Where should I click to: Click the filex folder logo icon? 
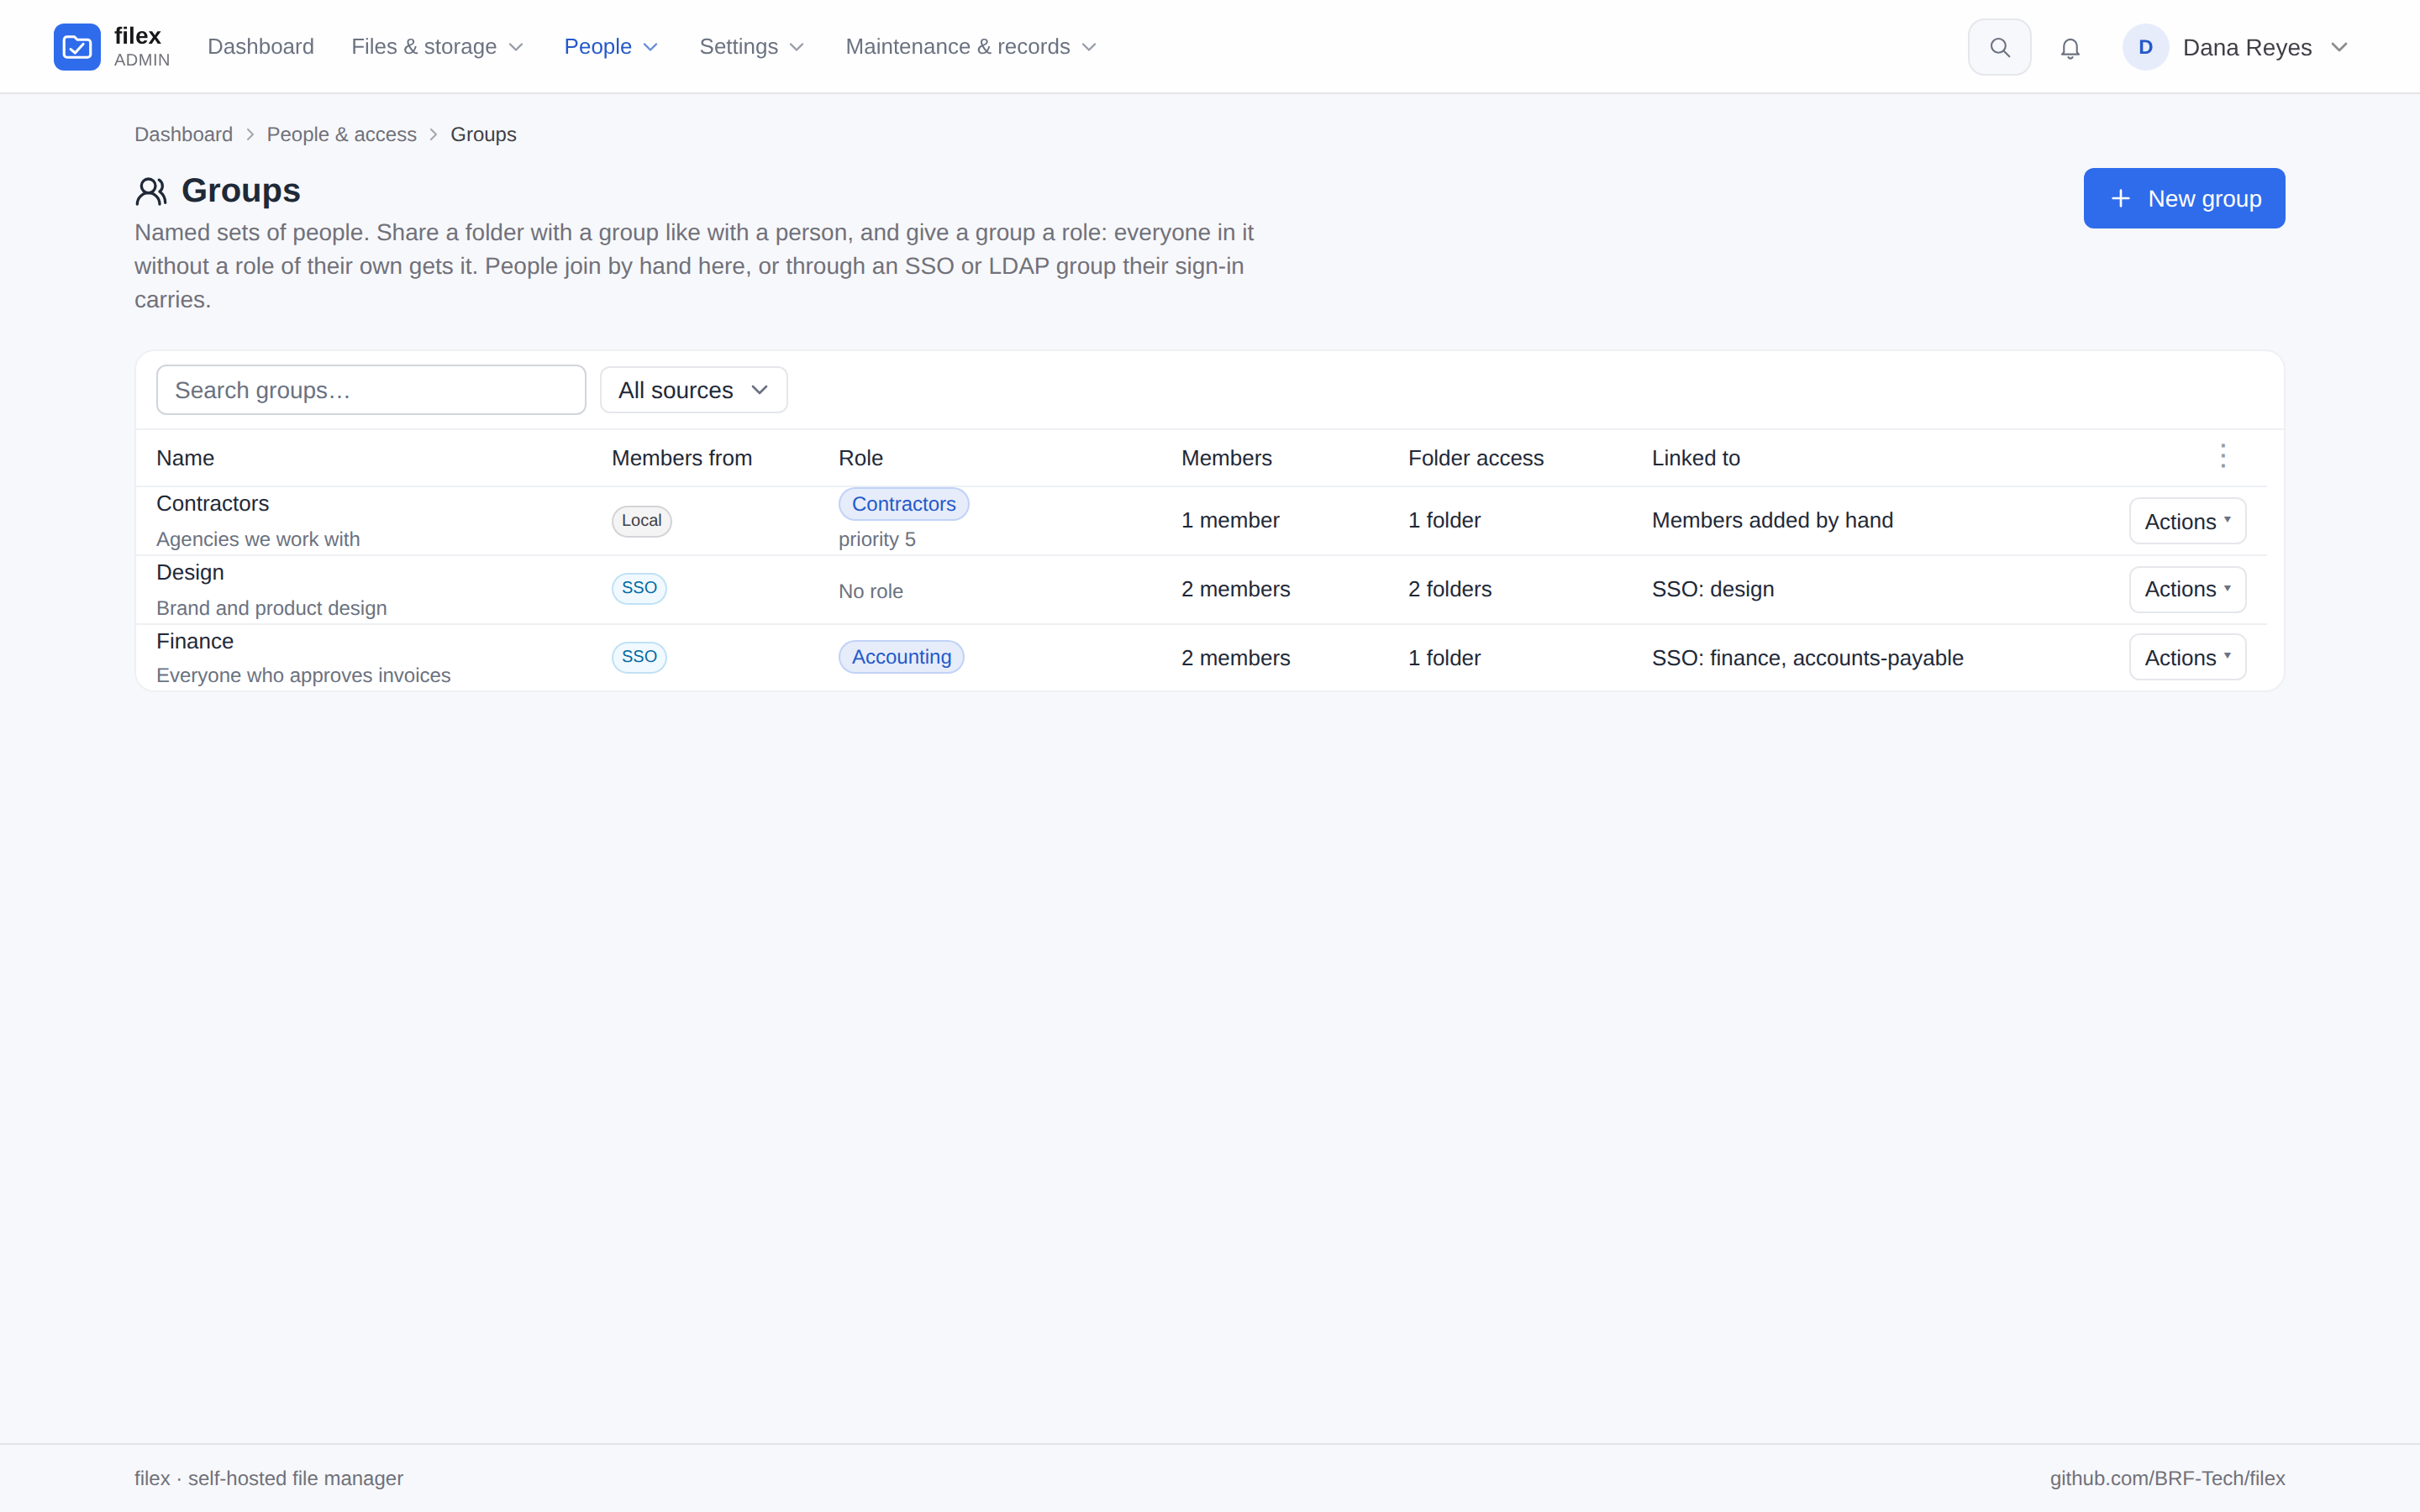(x=77, y=47)
